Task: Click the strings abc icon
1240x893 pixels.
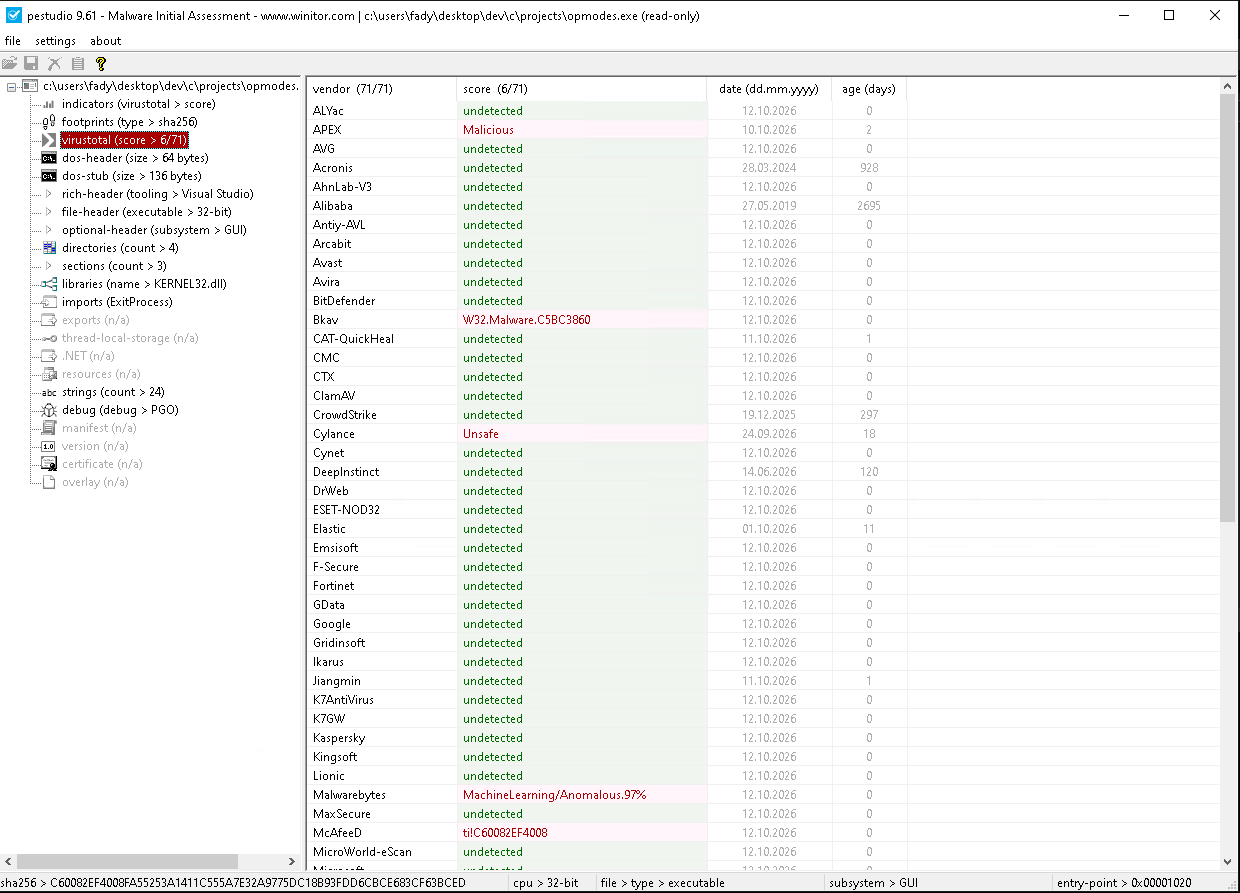Action: click(49, 392)
